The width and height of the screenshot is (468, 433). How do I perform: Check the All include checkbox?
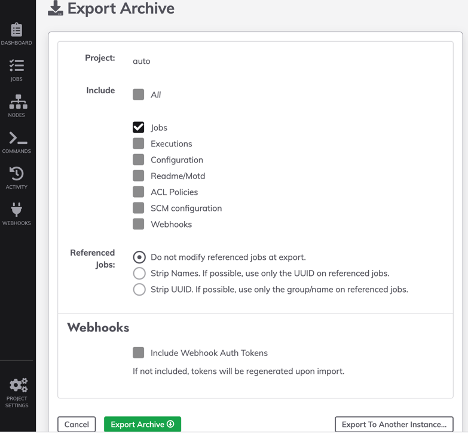[x=138, y=94]
